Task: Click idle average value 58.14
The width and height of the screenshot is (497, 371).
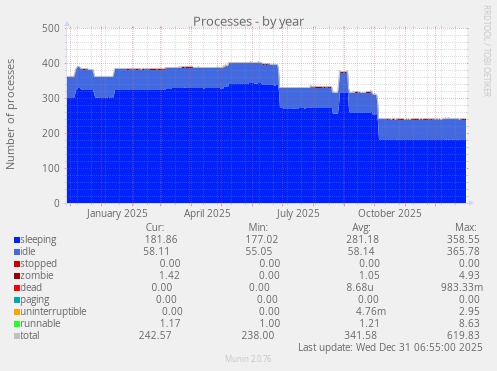Action: tap(361, 251)
